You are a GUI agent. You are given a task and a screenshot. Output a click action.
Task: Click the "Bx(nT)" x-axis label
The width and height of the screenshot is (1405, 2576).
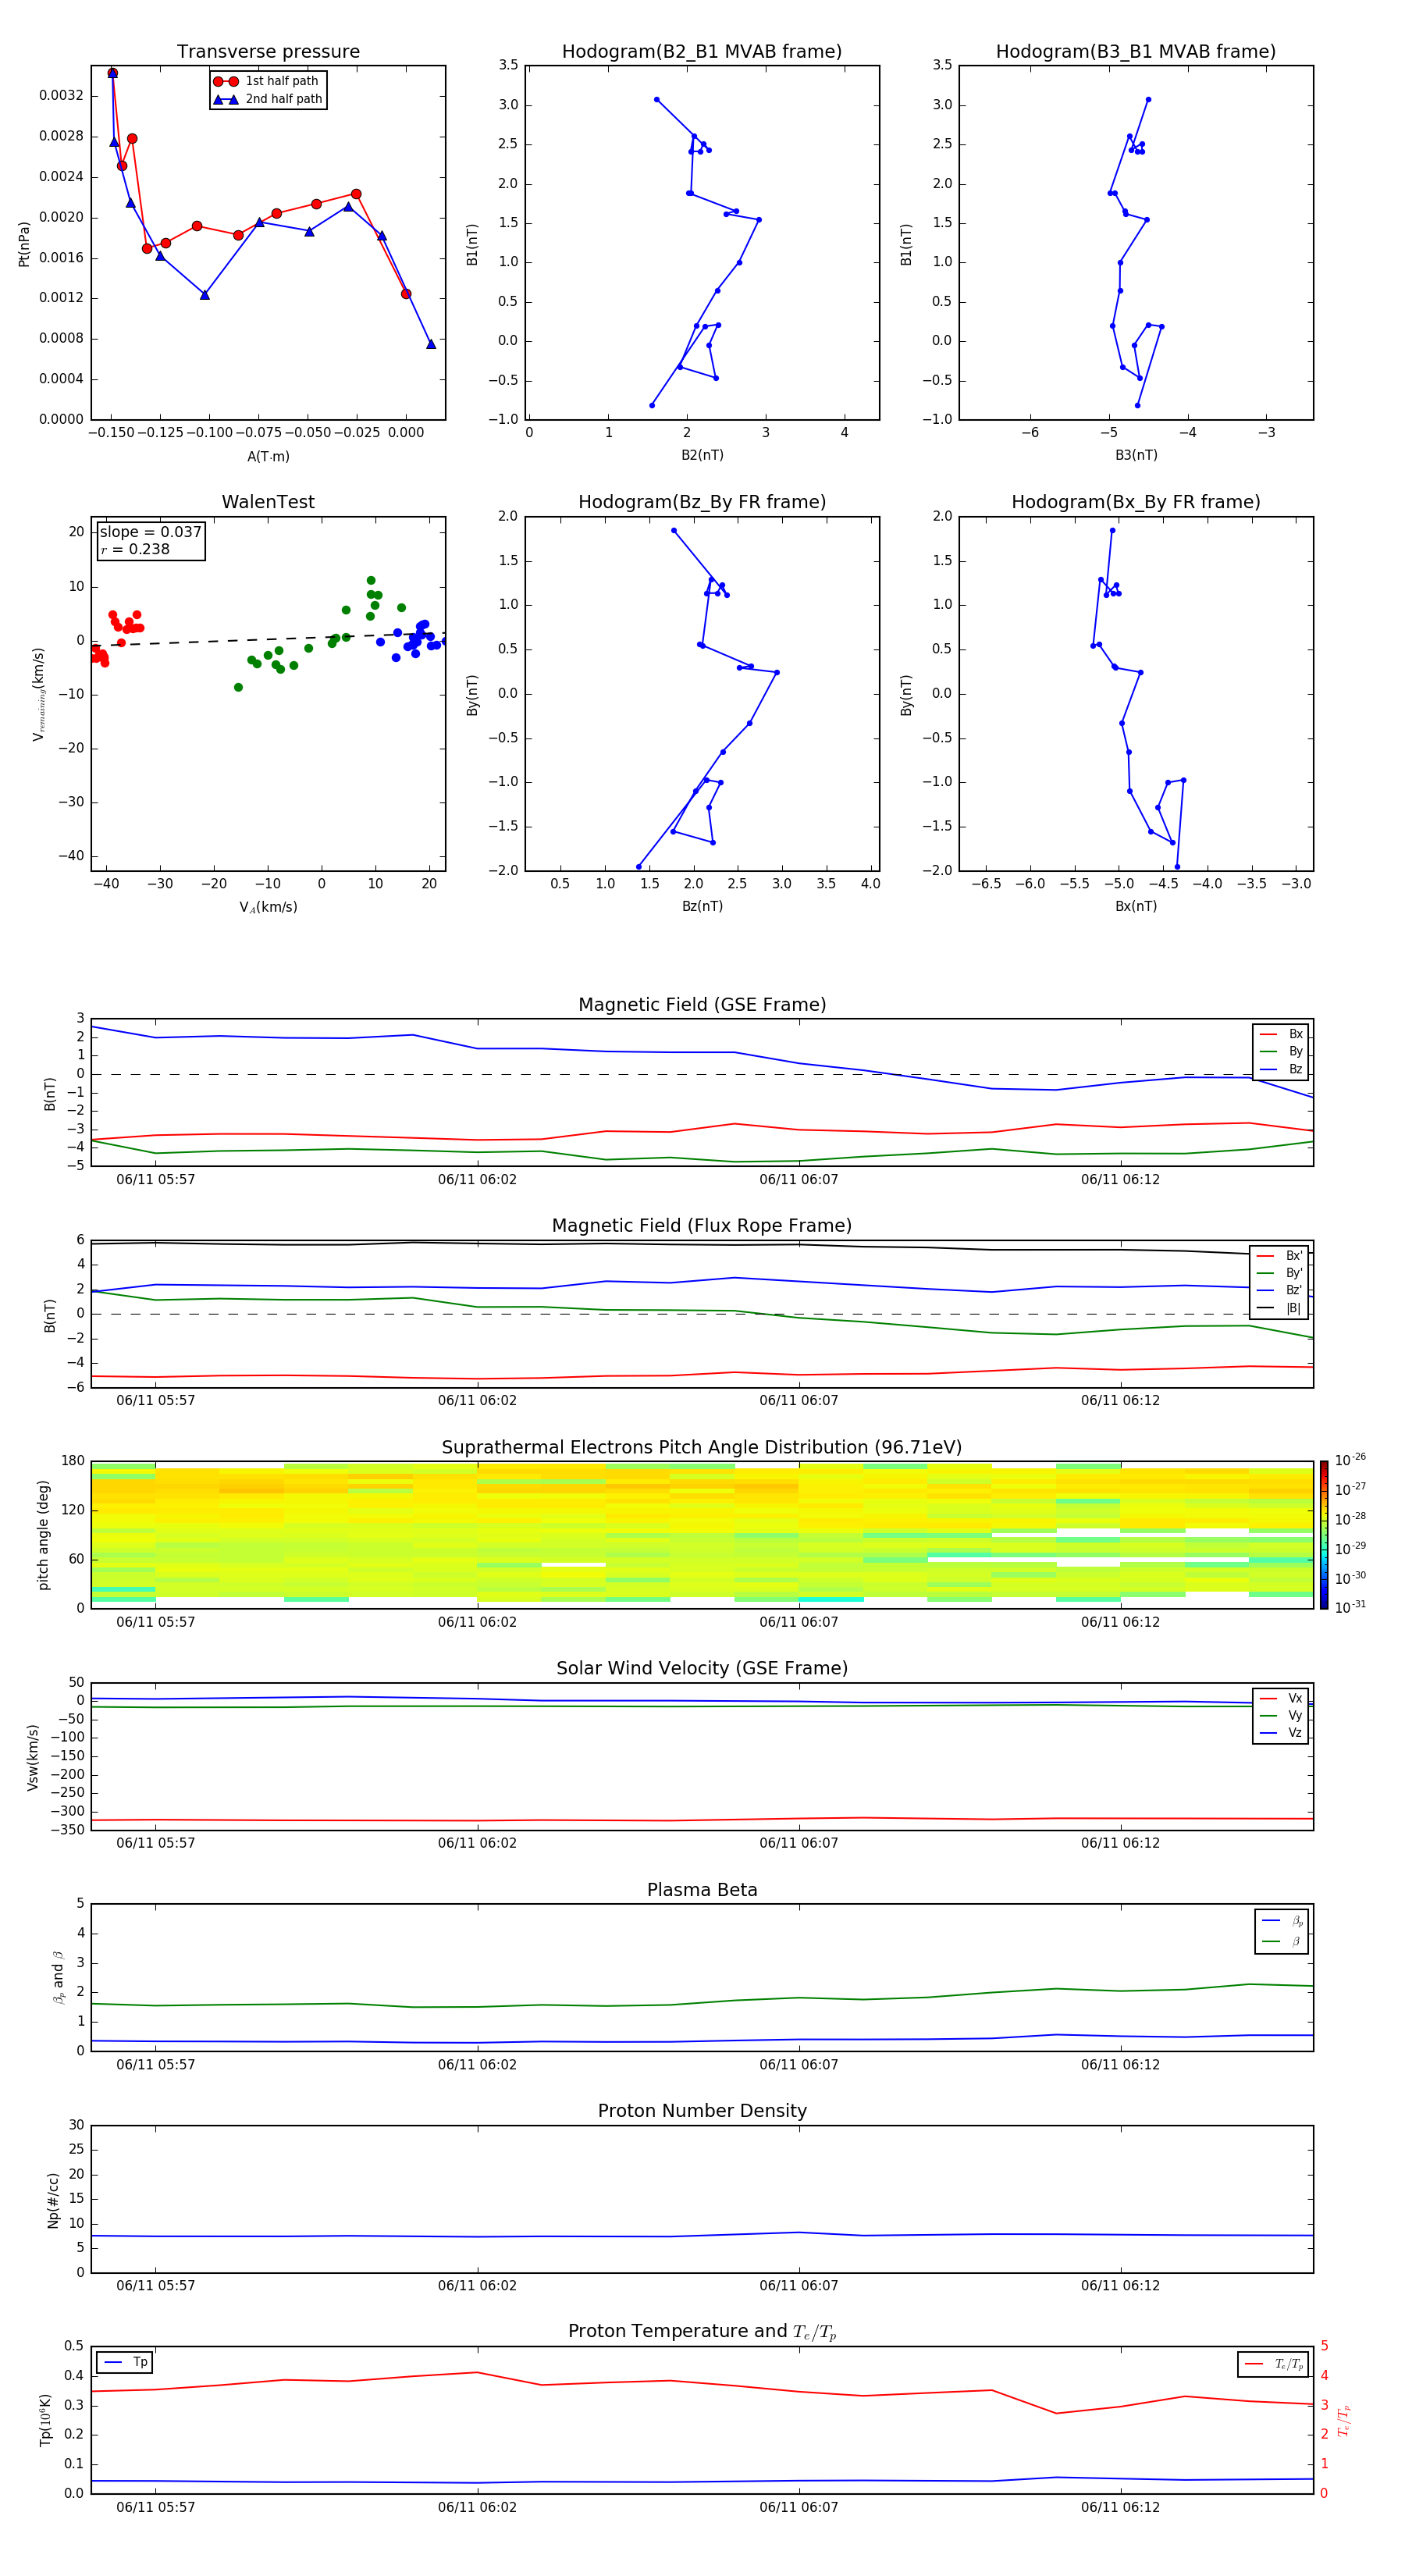1136,906
